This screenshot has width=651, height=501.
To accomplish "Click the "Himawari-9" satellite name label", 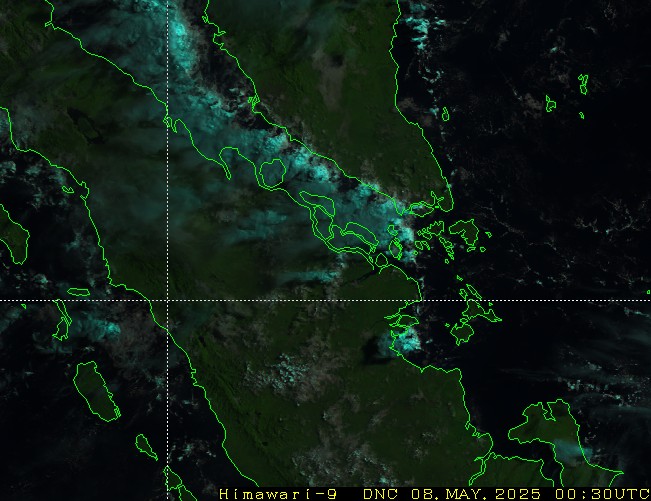I will point(278,494).
